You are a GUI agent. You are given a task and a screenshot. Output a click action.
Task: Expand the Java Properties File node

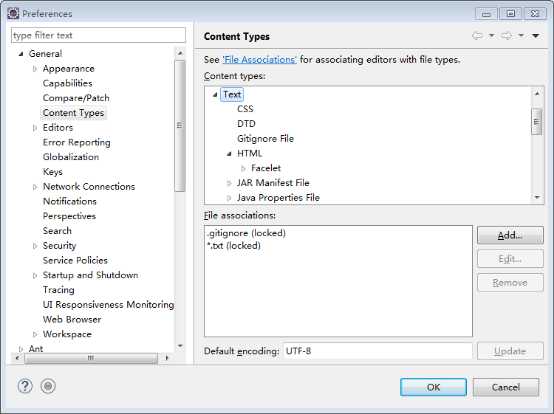229,198
